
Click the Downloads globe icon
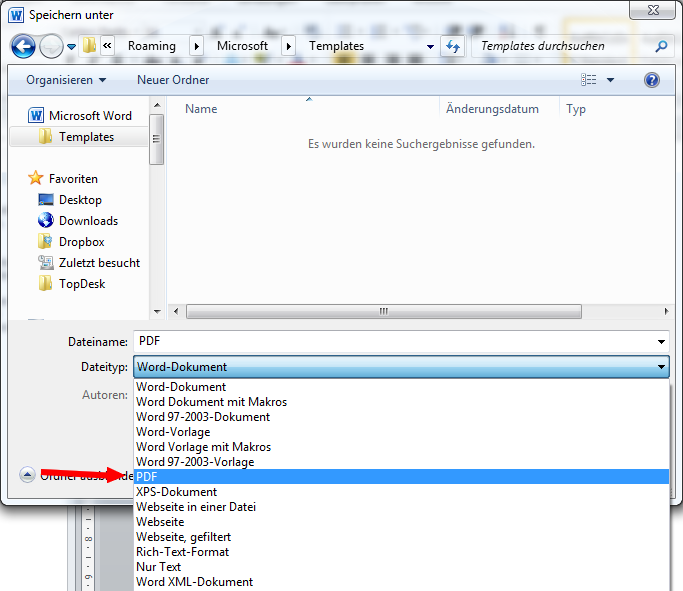point(46,220)
